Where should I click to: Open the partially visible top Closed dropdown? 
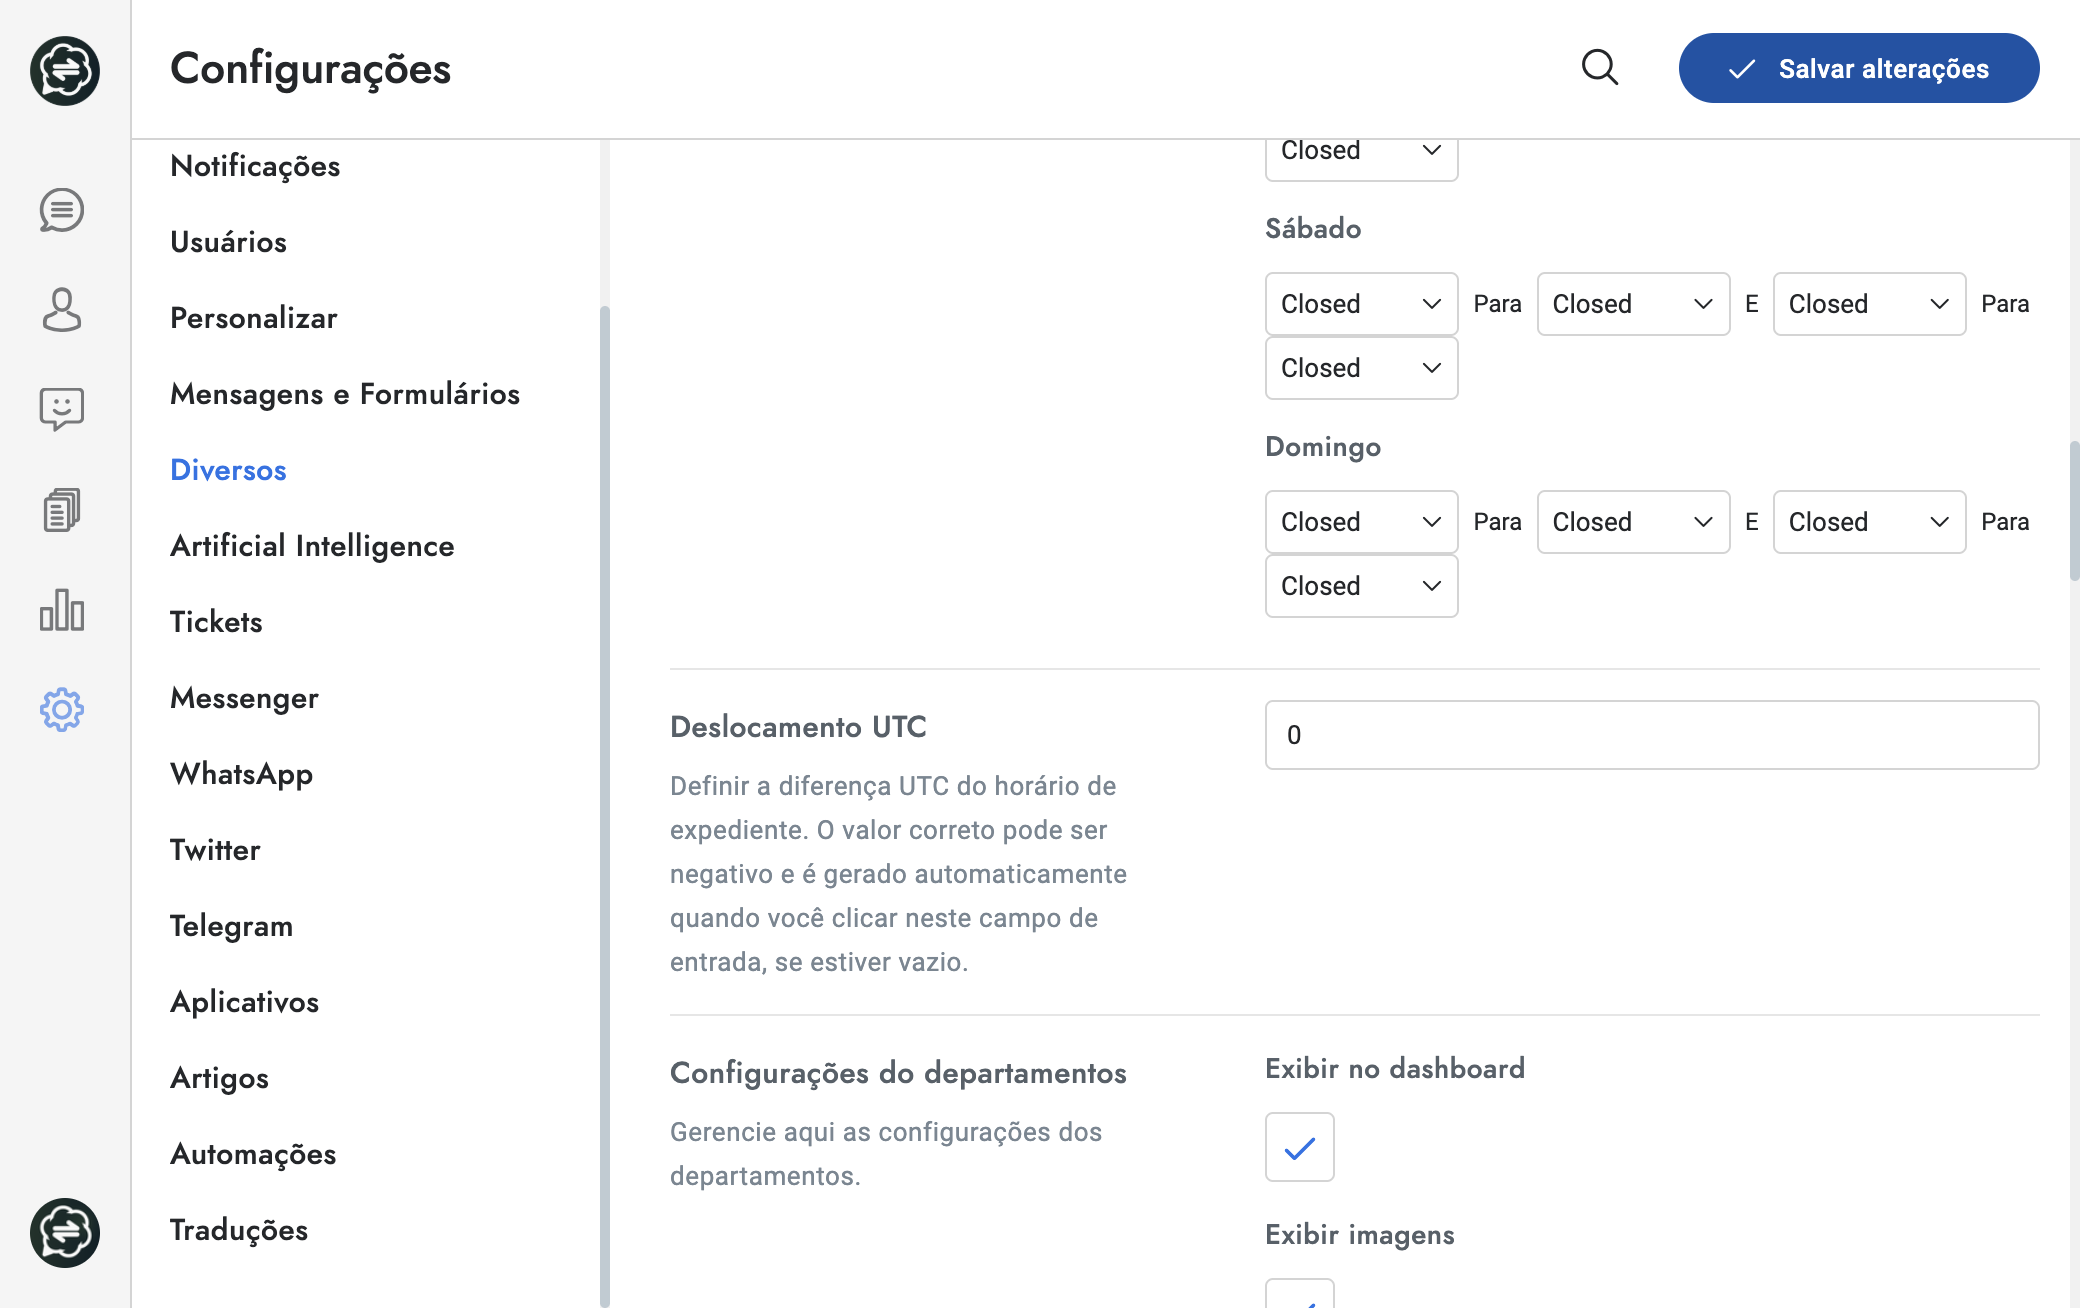coord(1362,158)
